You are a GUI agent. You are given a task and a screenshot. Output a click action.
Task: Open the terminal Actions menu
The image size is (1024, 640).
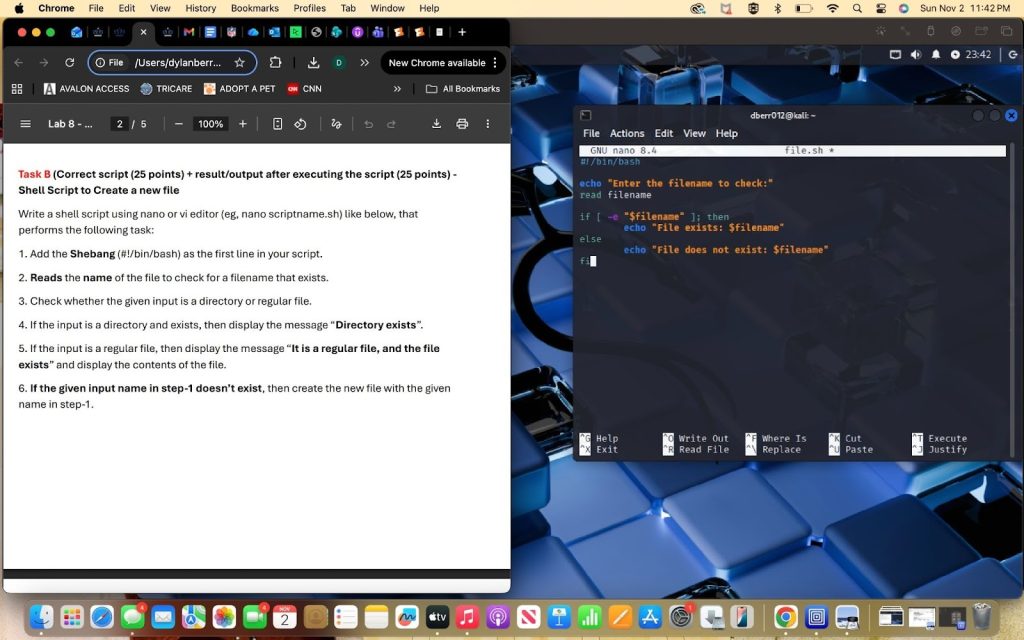pyautogui.click(x=627, y=133)
